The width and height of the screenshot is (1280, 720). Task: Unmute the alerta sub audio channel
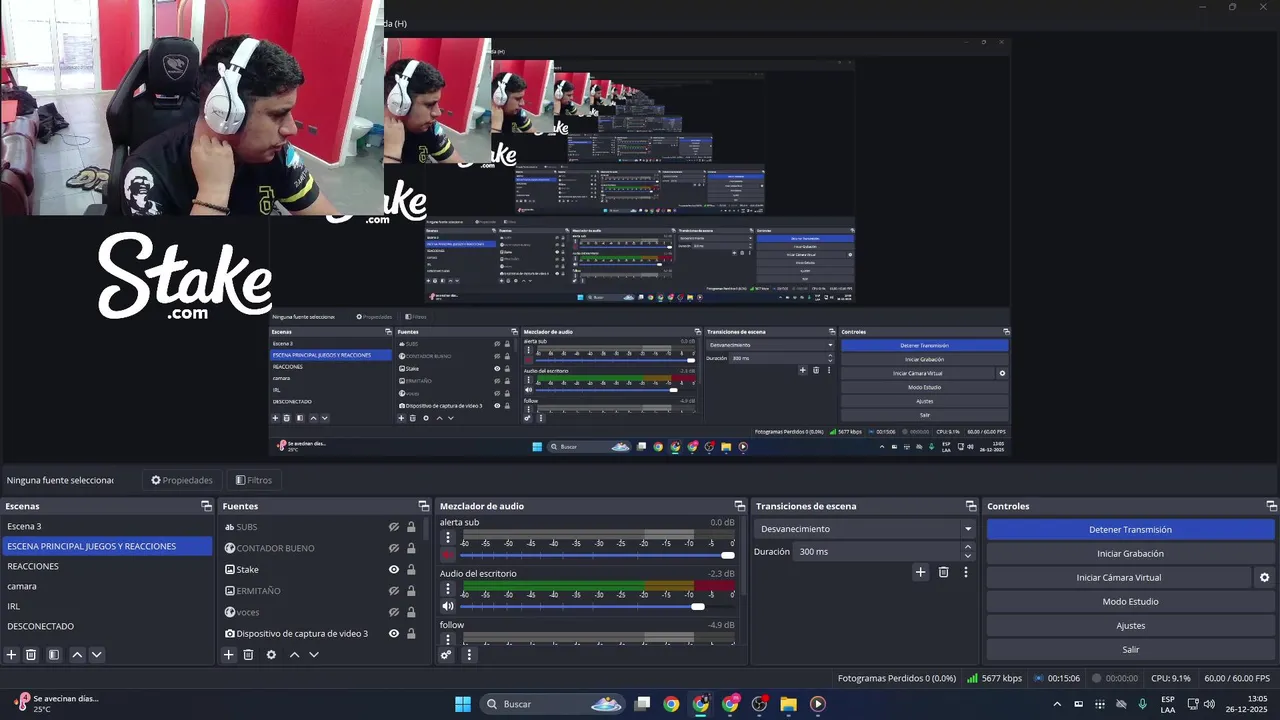(x=448, y=555)
